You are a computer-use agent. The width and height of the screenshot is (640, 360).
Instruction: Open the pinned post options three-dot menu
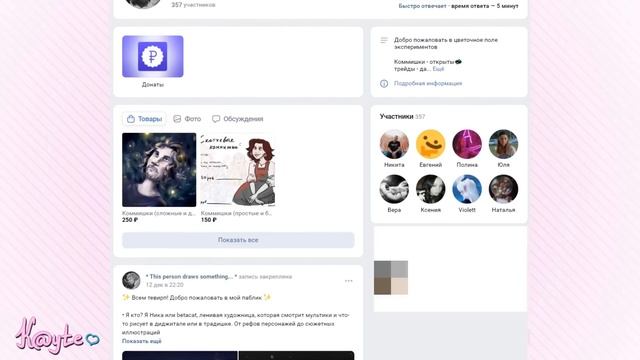[x=348, y=281]
